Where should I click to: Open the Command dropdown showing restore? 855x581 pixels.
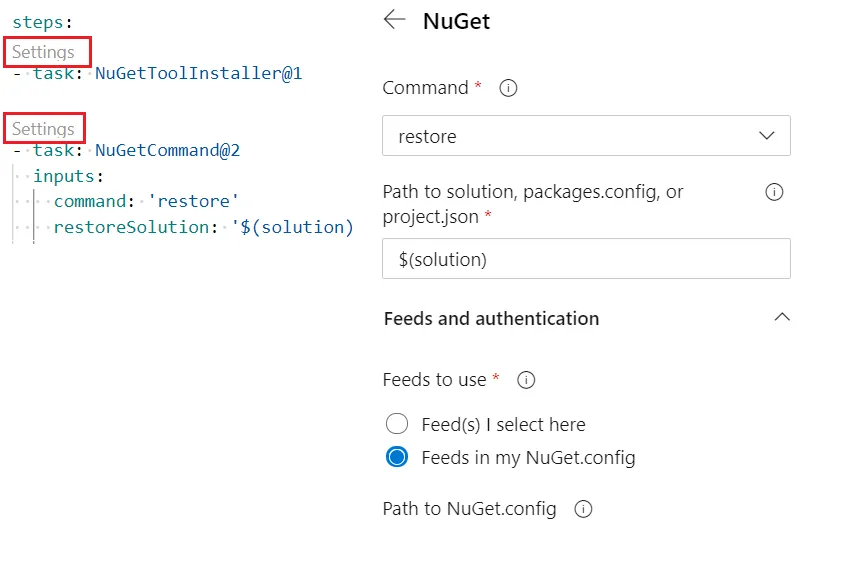(586, 136)
